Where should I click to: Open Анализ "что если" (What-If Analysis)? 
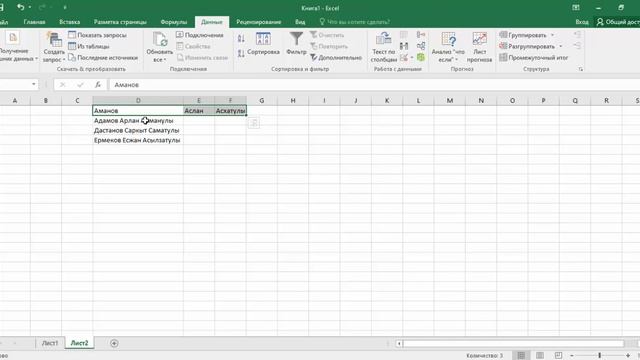click(448, 47)
